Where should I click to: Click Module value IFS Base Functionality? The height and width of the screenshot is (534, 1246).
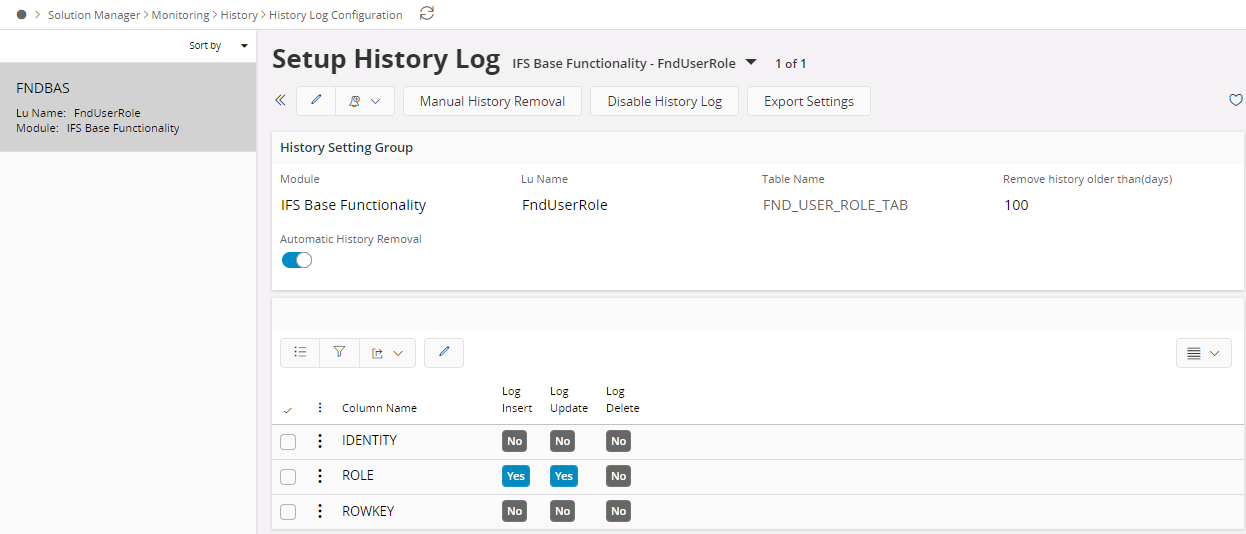[x=354, y=205]
